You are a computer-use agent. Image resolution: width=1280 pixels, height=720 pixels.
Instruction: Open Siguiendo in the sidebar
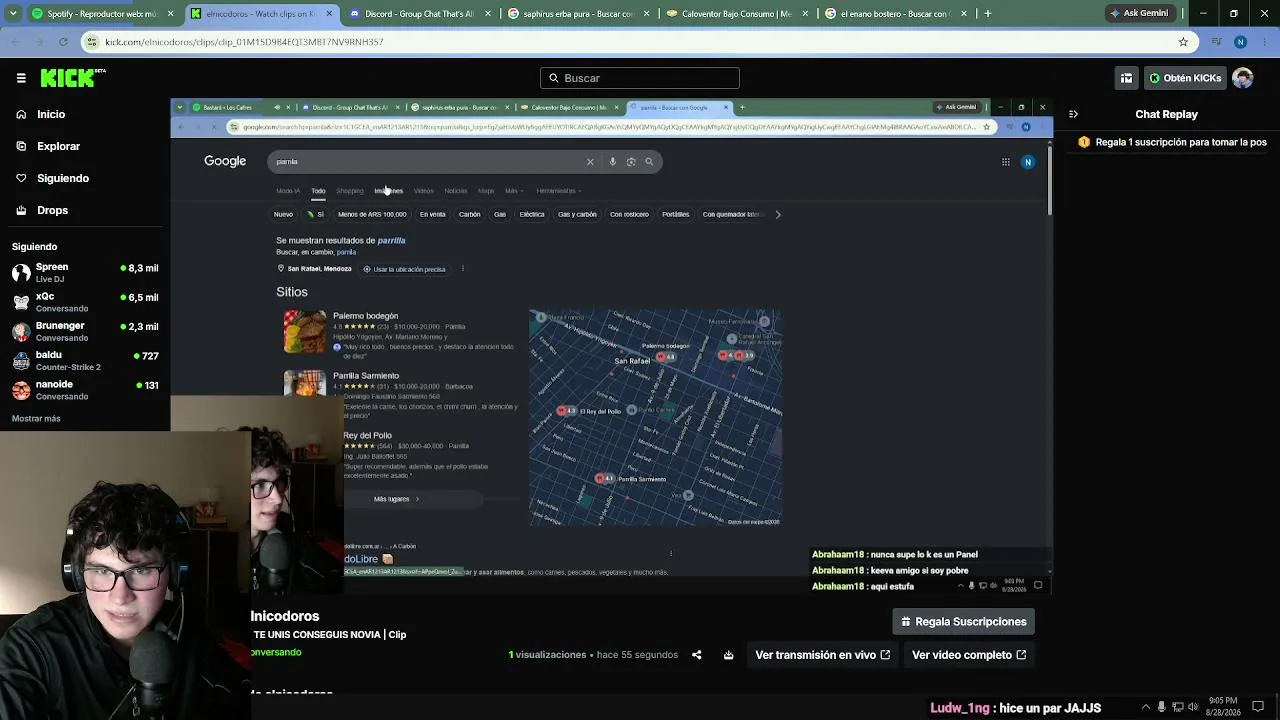pyautogui.click(x=62, y=178)
